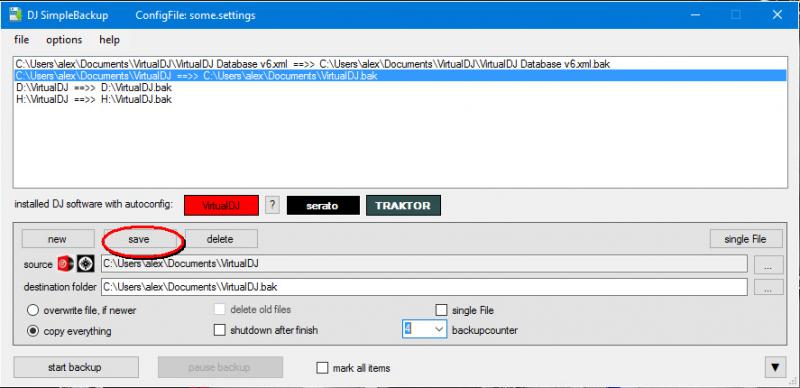Enable the 'shutdown after finish' checkbox
The height and width of the screenshot is (388, 800).
pos(219,330)
